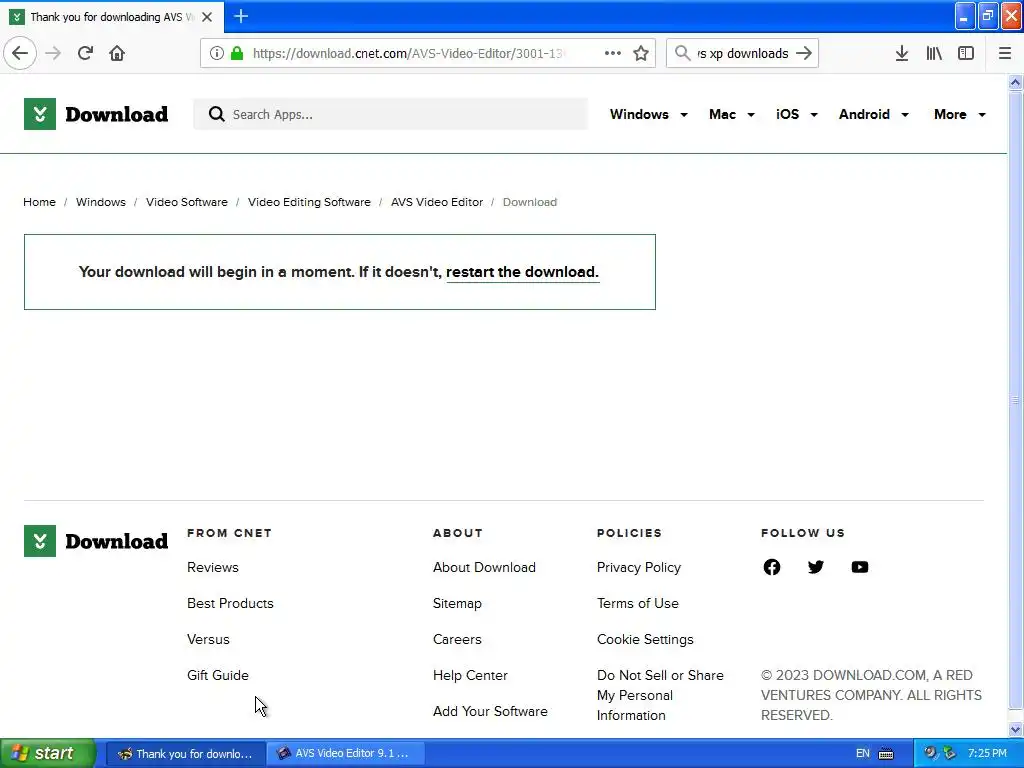Screen dimensions: 1024x768
Task: Switch to AVS Video Editor taskbar button
Action: (346, 754)
